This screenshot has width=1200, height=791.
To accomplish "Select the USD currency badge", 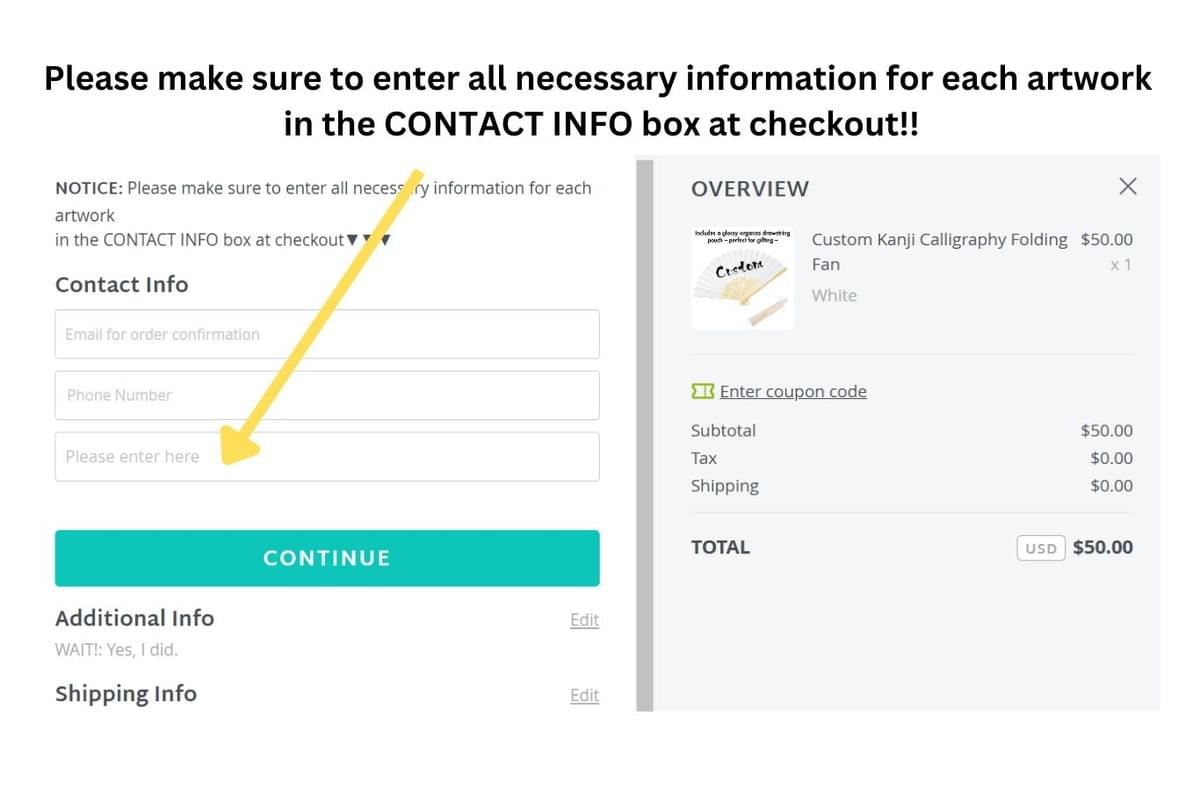I will click(x=1041, y=548).
